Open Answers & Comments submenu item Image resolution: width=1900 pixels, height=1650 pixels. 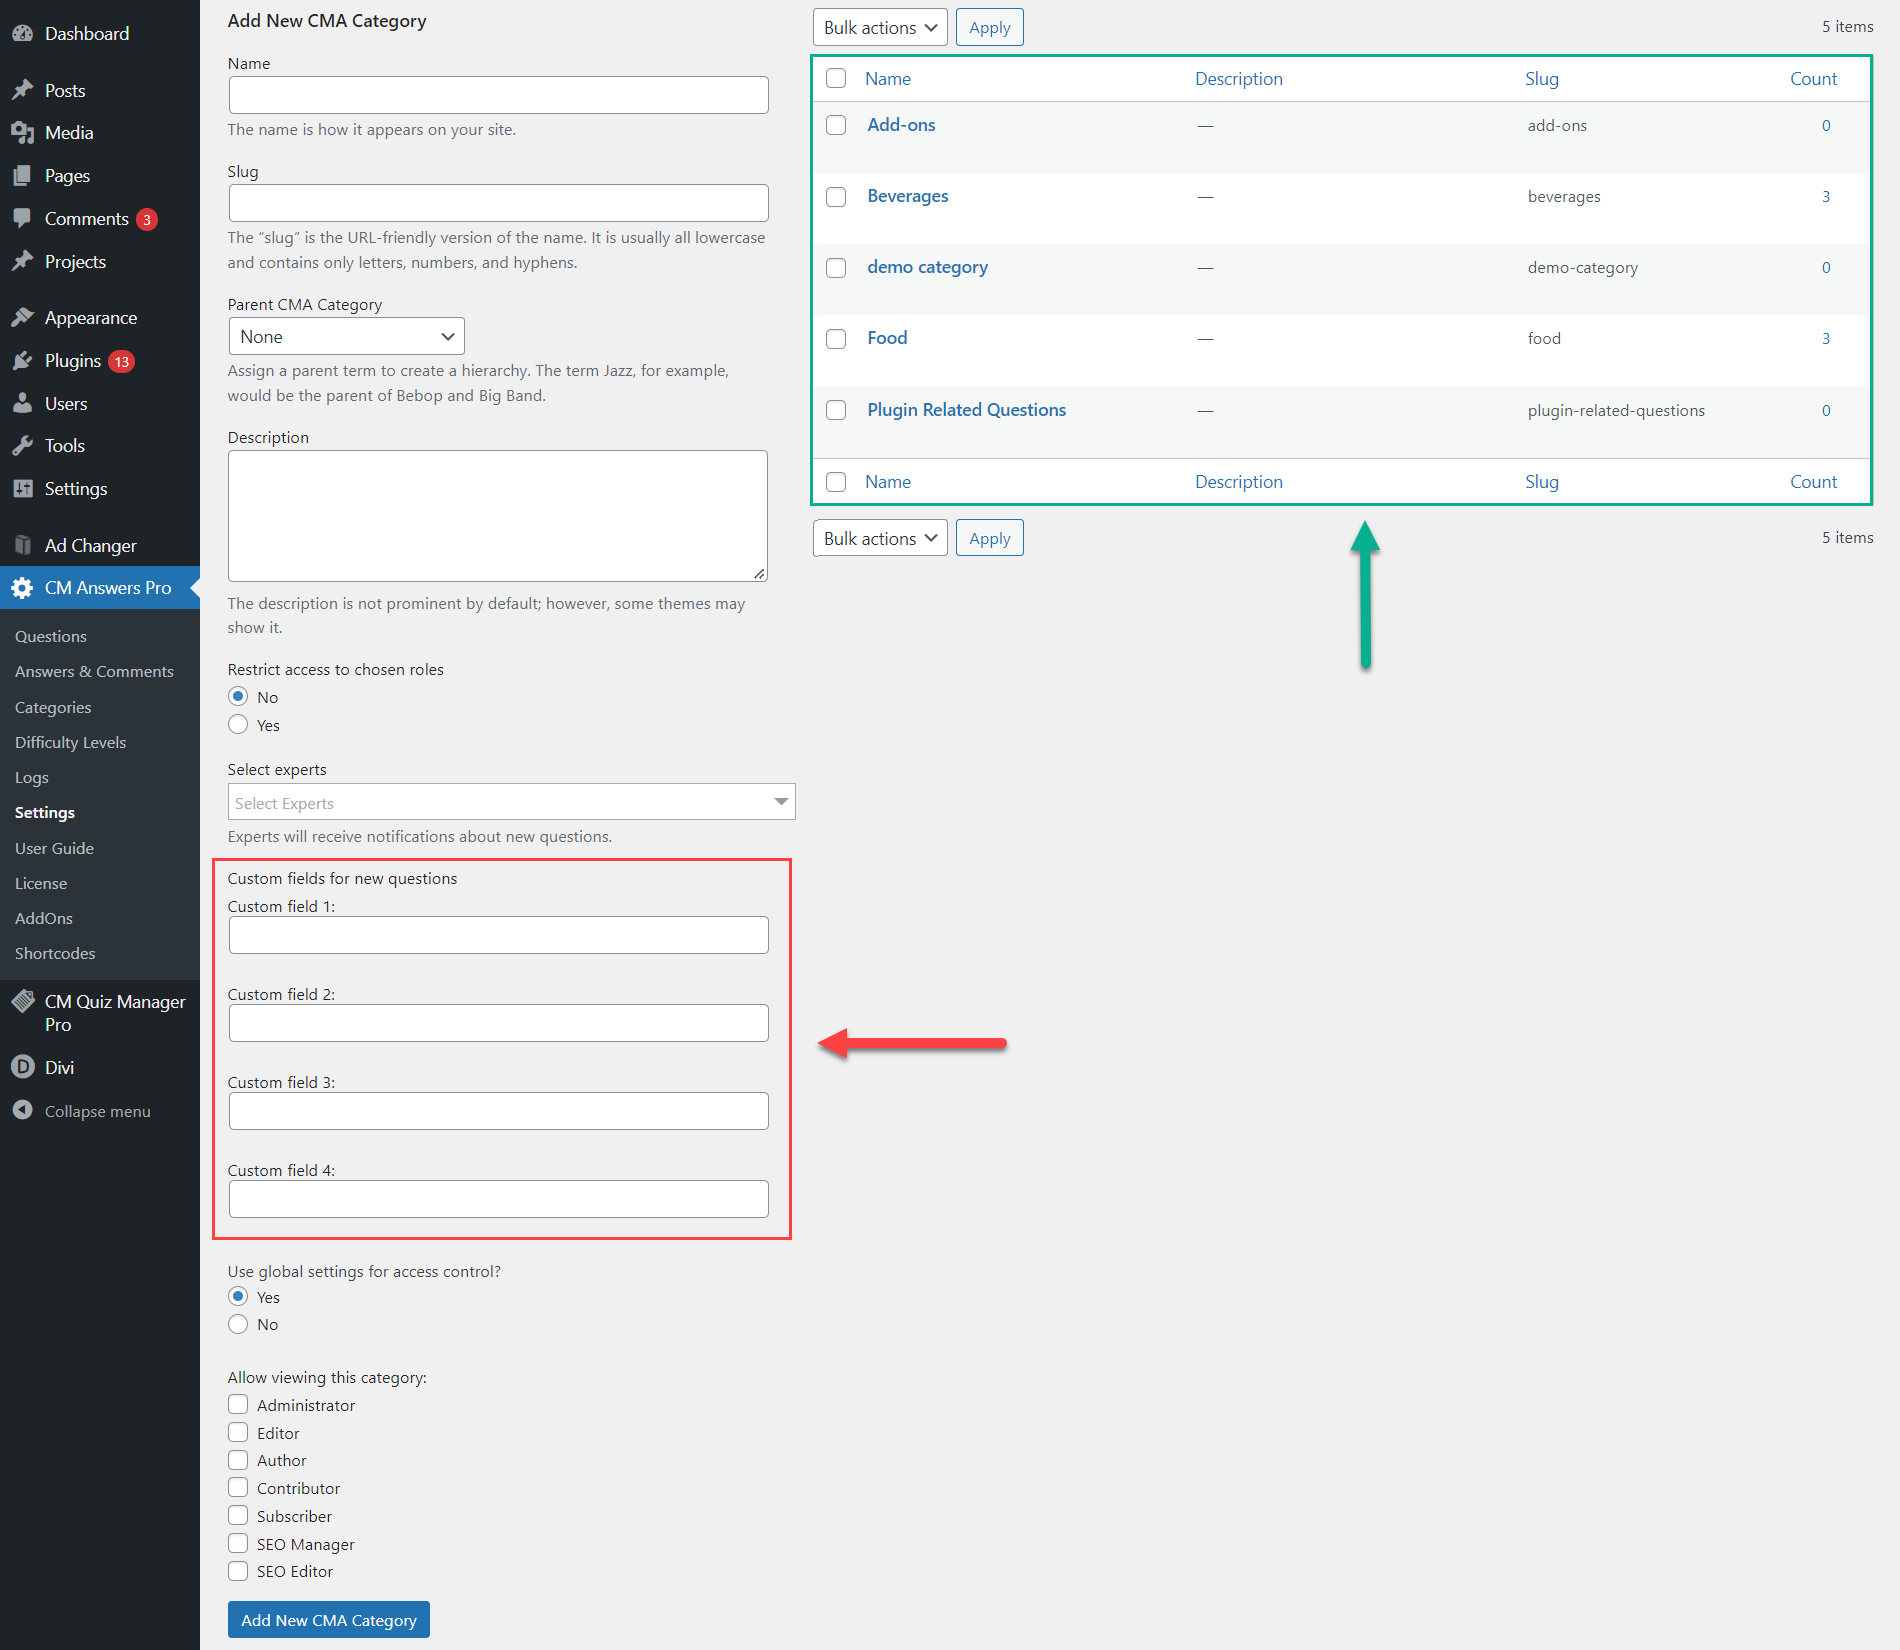[94, 671]
